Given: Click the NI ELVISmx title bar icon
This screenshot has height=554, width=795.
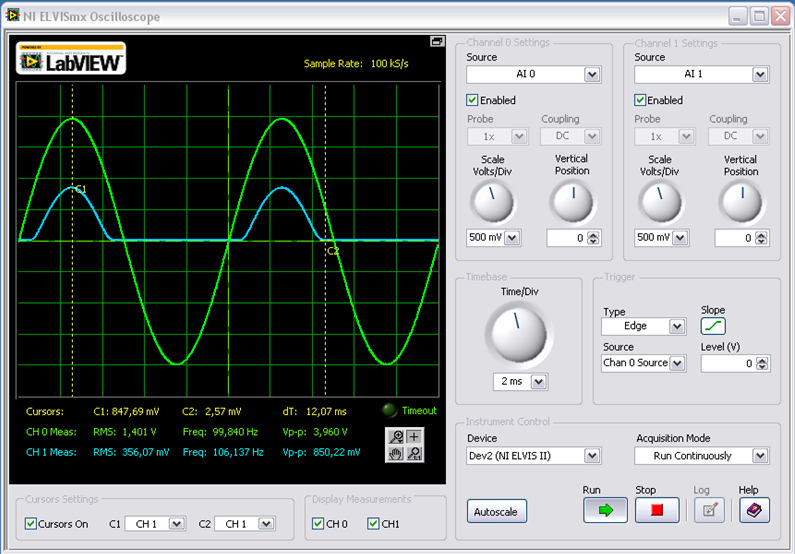Looking at the screenshot, I should pos(12,16).
